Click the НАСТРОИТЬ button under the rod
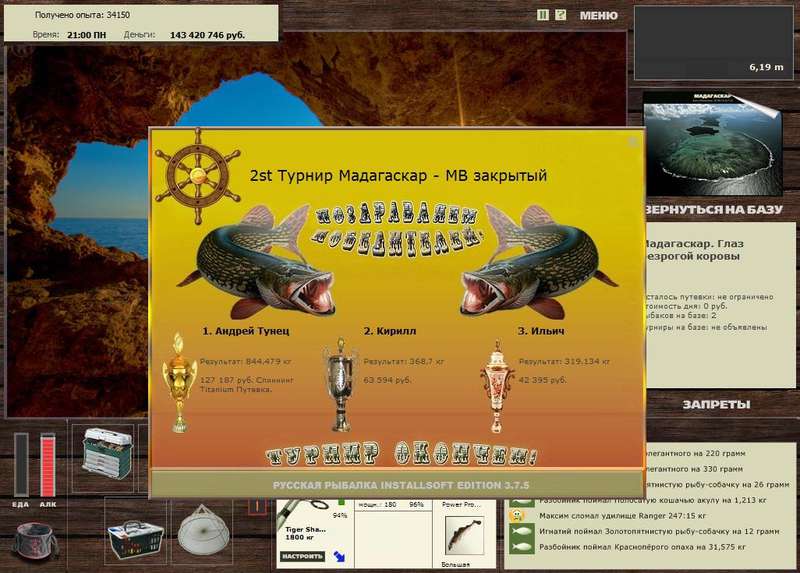The image size is (800, 573). (302, 556)
